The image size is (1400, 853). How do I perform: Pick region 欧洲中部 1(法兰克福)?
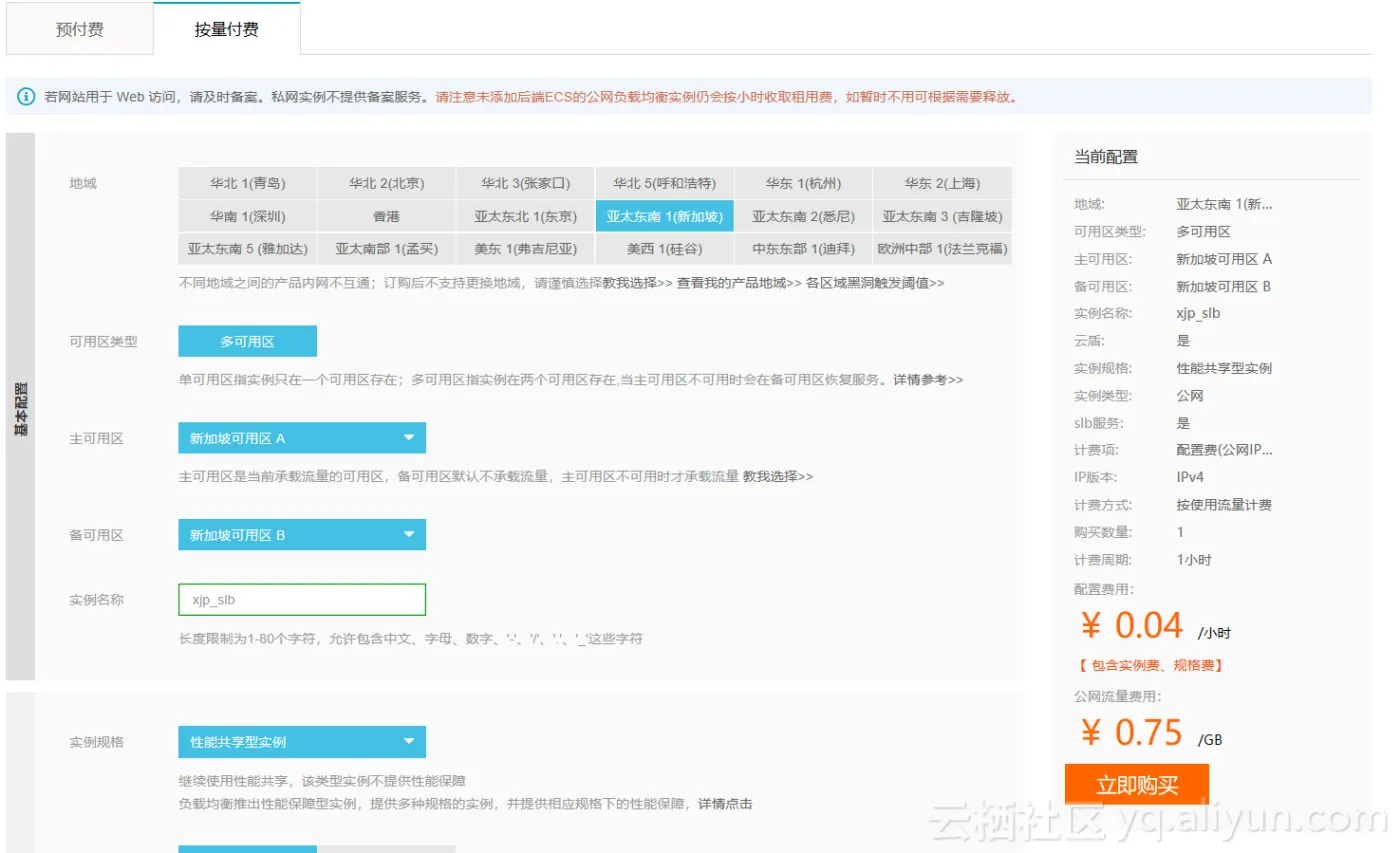click(x=943, y=249)
